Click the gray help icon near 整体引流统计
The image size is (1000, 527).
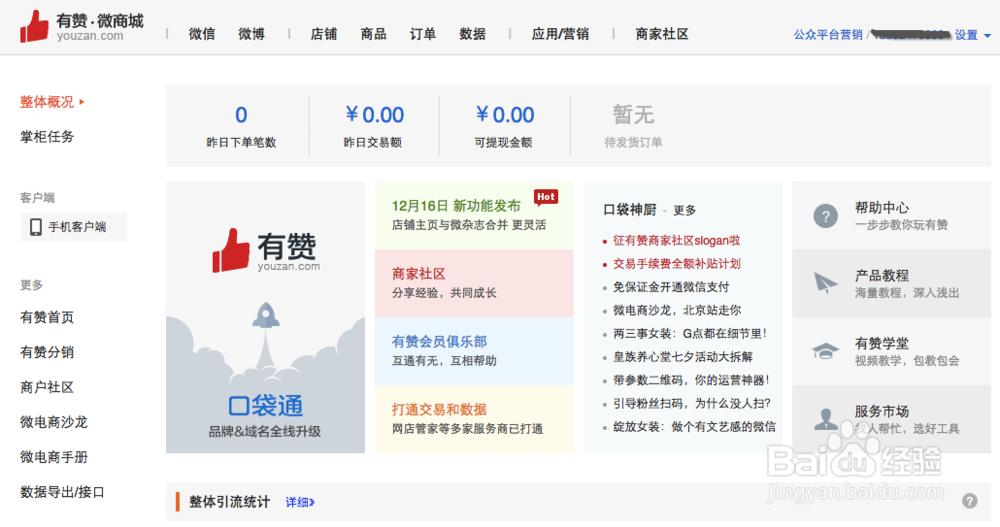(969, 501)
